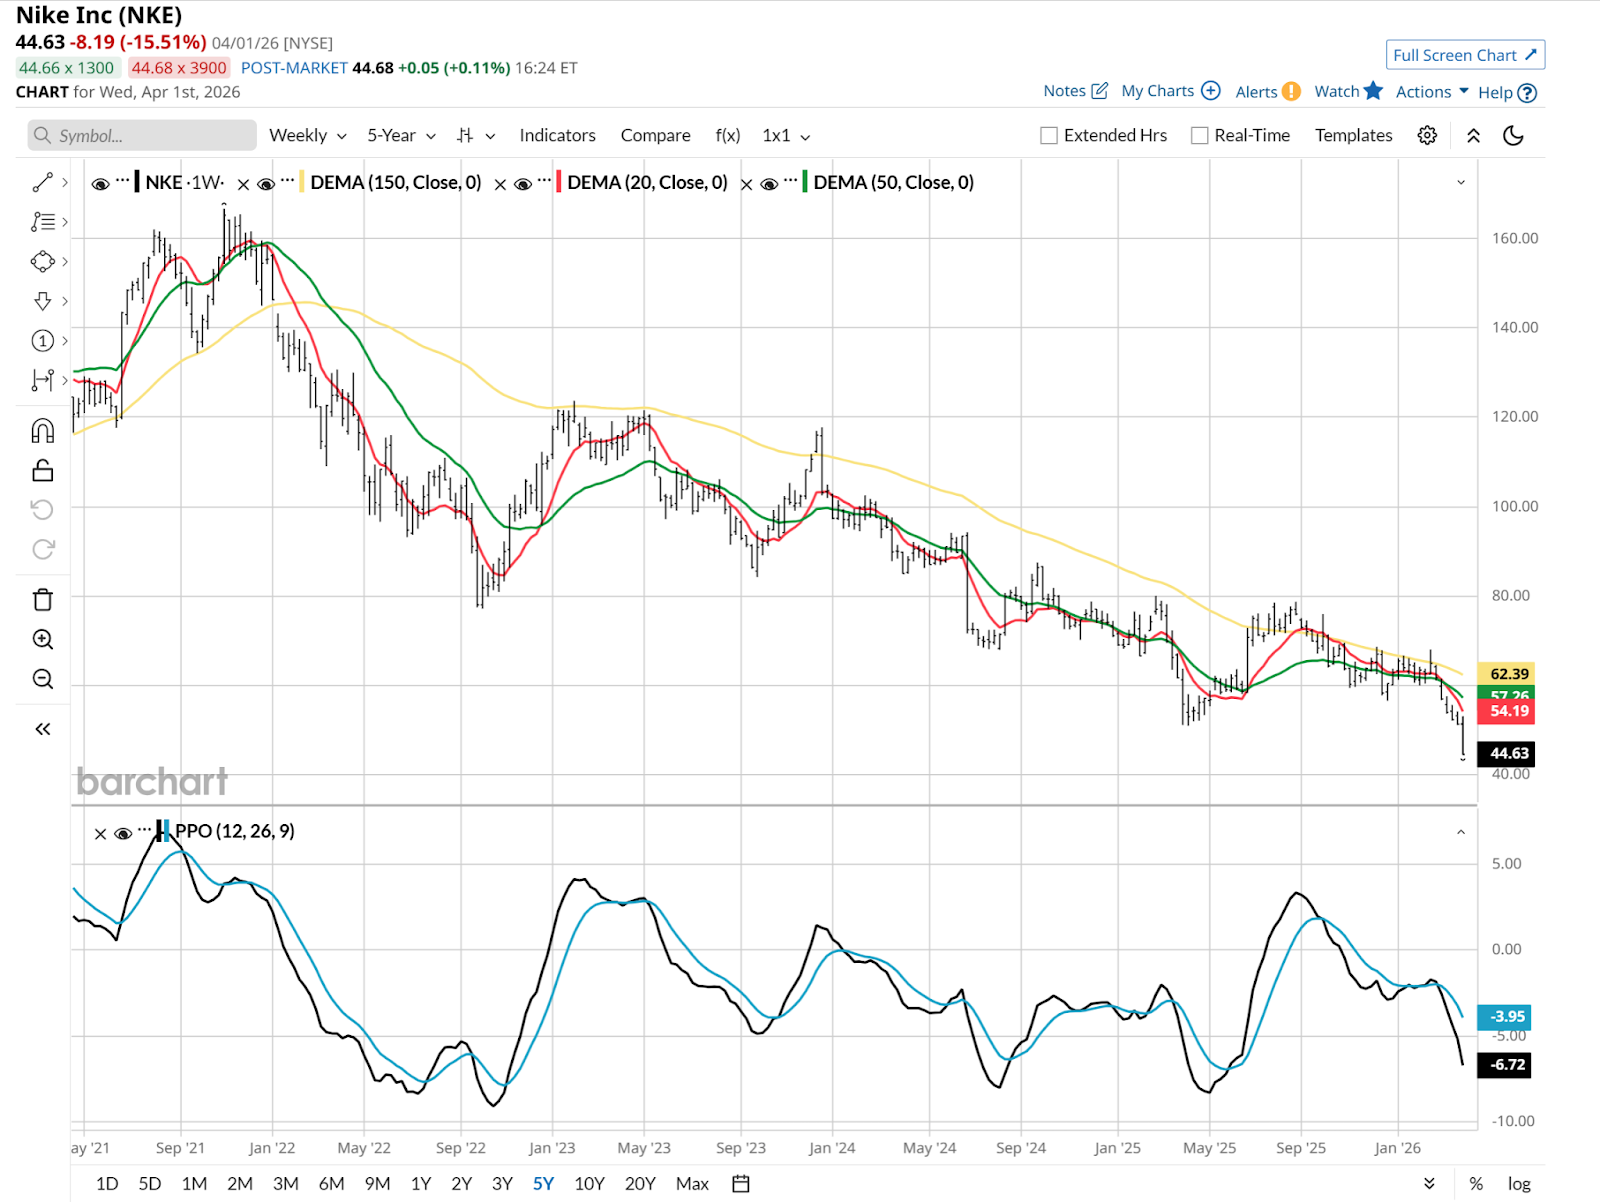Open the Alerts exclamation icon

click(1292, 91)
